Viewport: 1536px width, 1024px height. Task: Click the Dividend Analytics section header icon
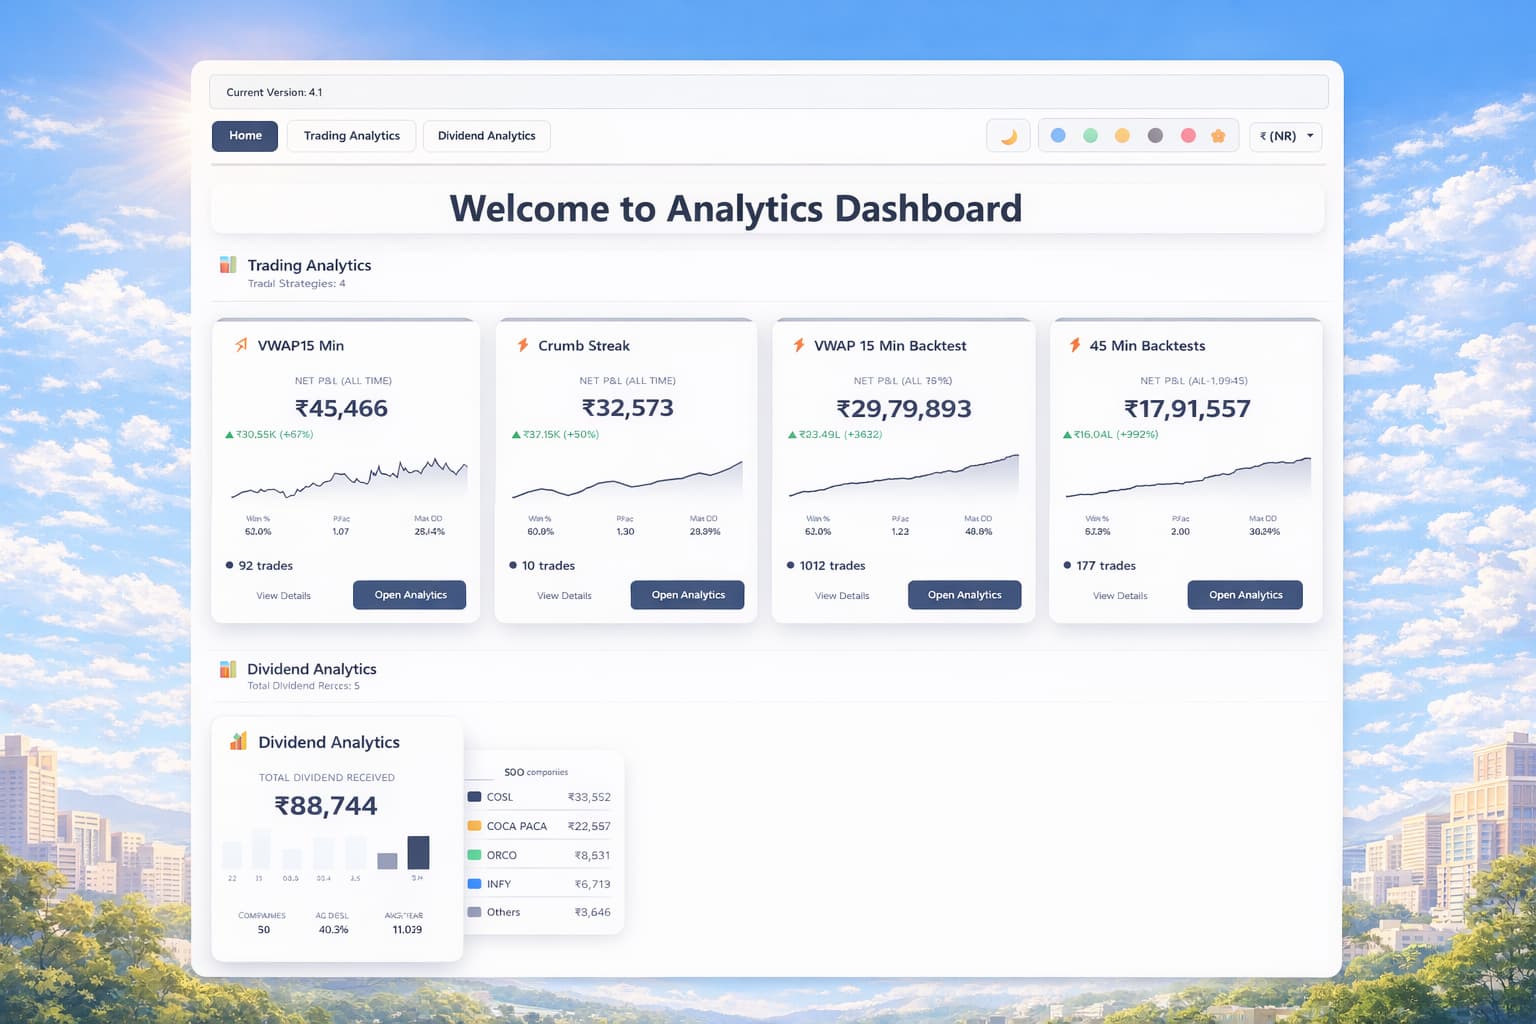pyautogui.click(x=228, y=669)
